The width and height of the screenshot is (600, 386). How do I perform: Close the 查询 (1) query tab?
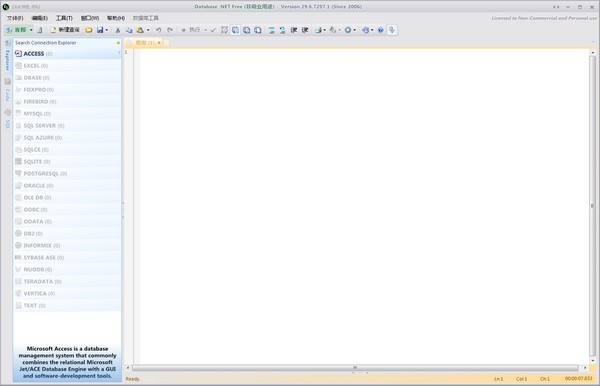pyautogui.click(x=159, y=42)
